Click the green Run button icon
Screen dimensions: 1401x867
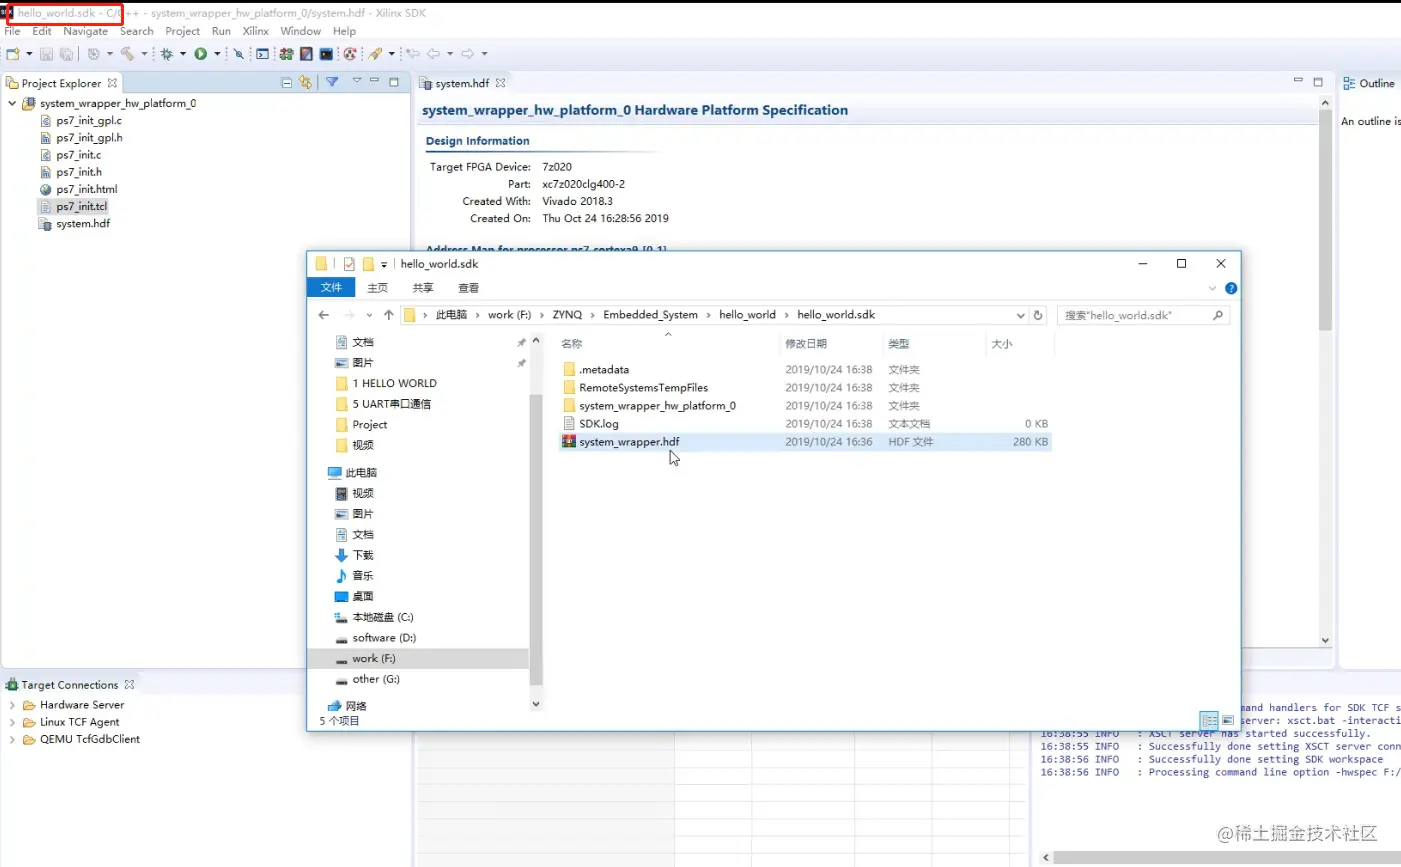201,54
